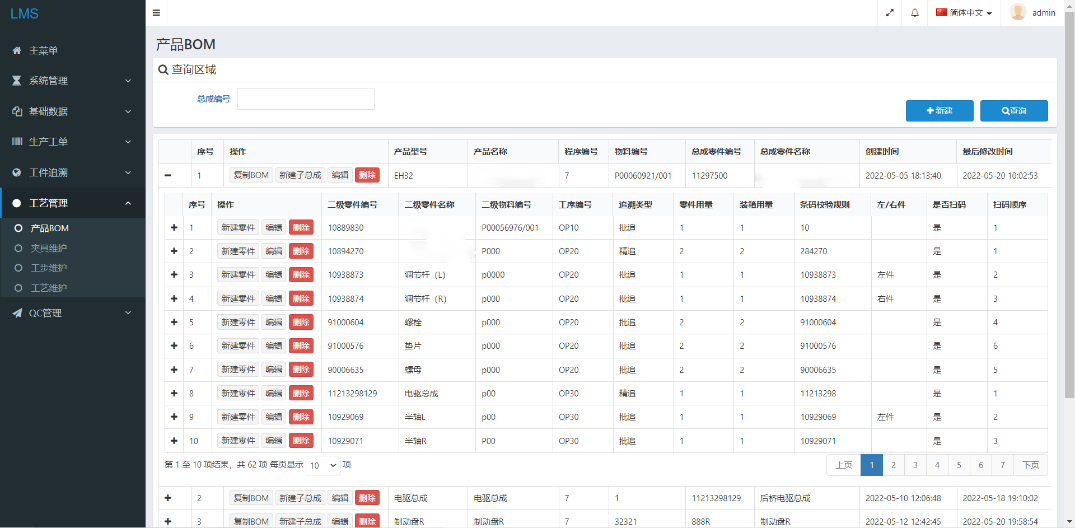Open the 简体中文 language dropdown
This screenshot has width=1075, height=528.
click(965, 13)
